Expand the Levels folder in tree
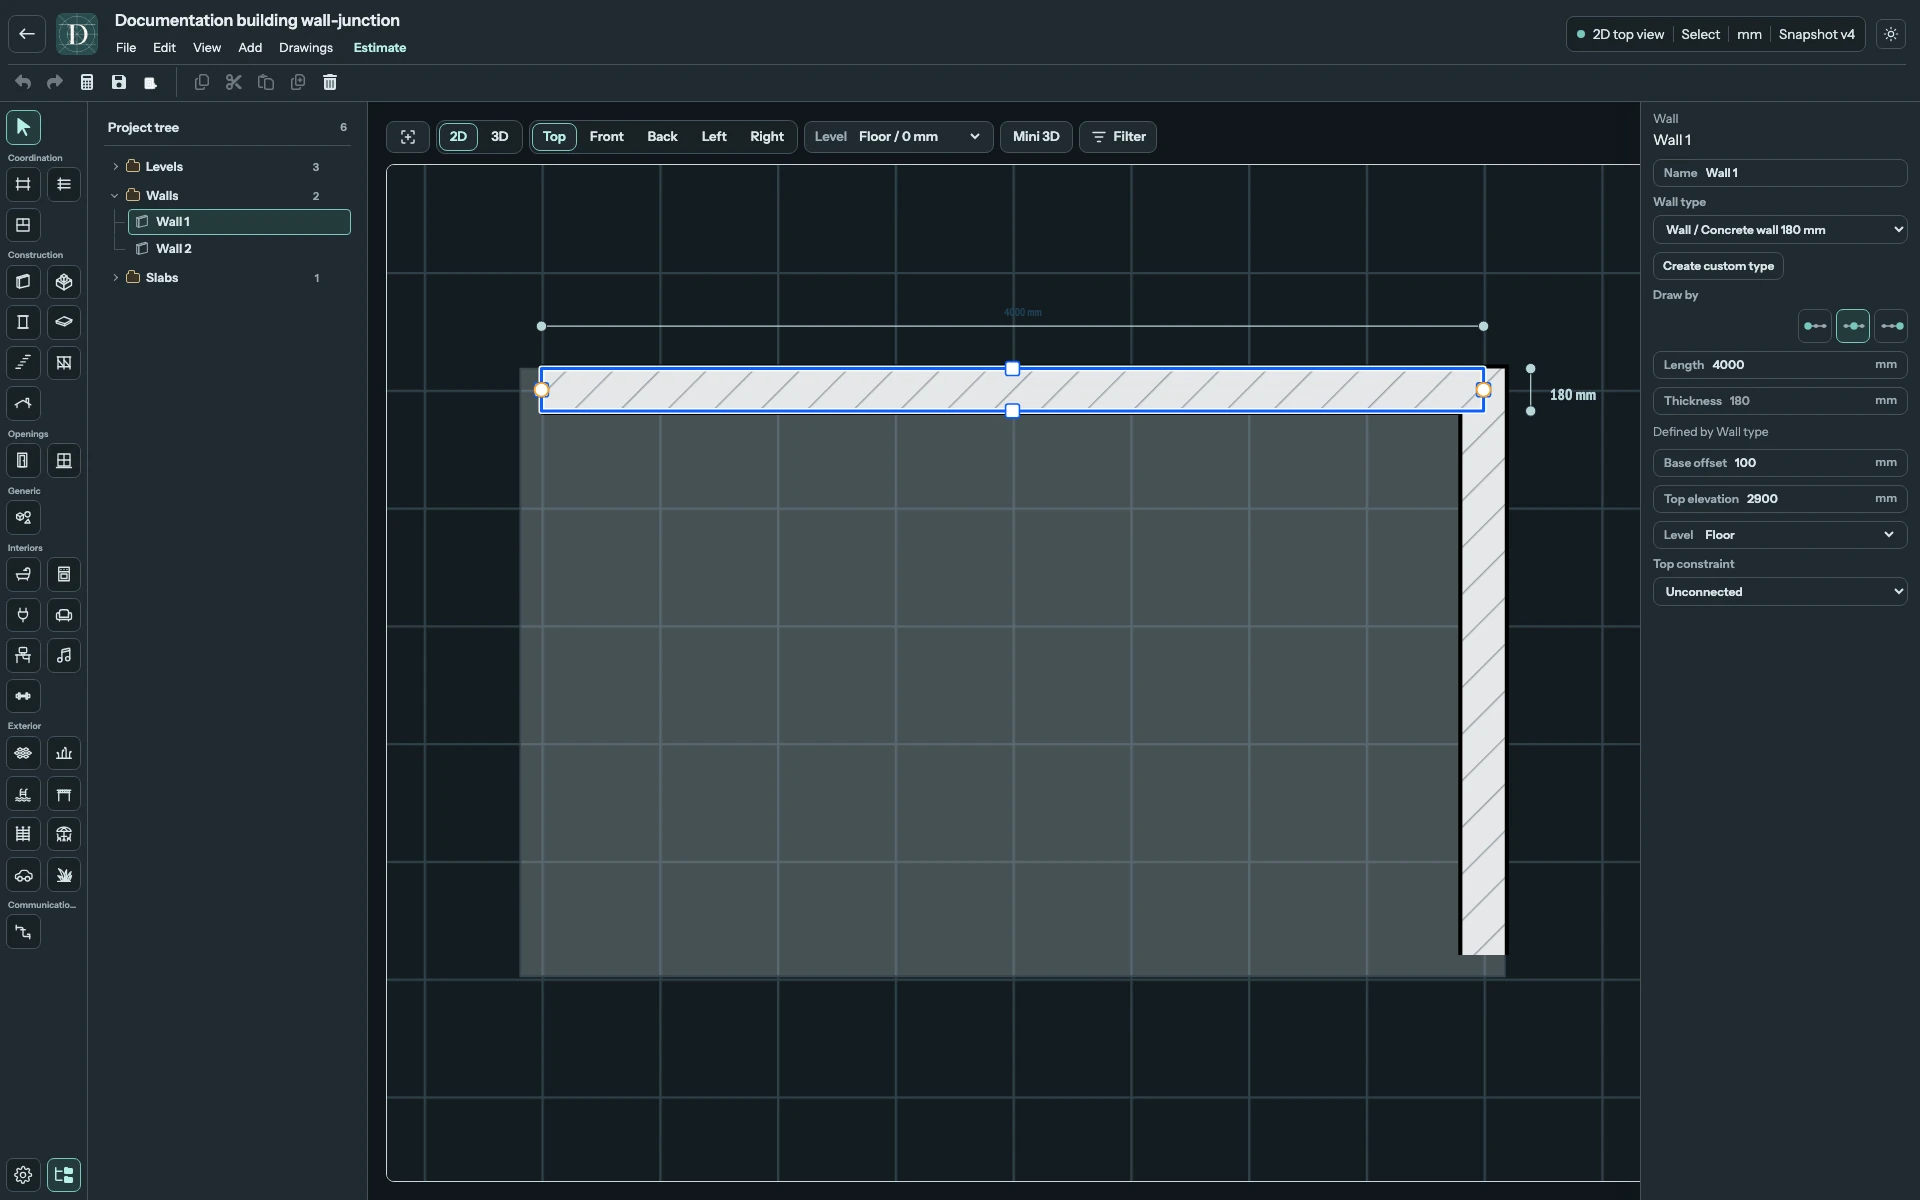 115,167
